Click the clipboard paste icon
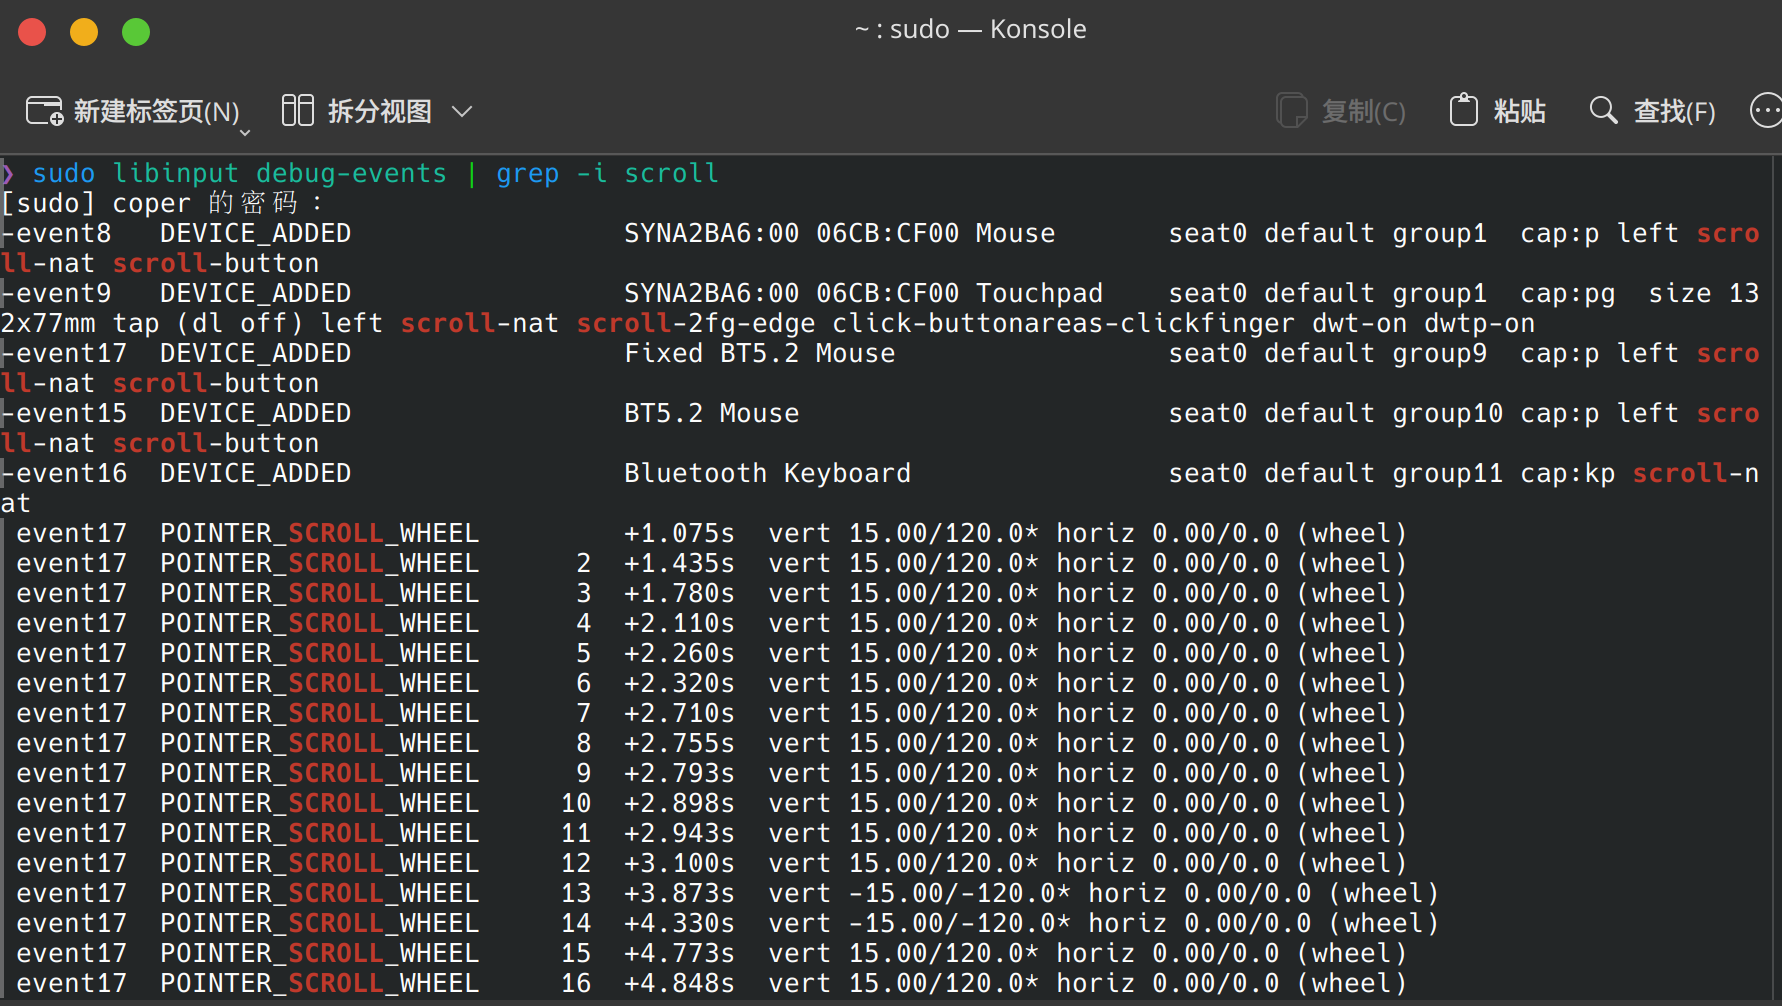Viewport: 1782px width, 1006px height. click(1464, 110)
